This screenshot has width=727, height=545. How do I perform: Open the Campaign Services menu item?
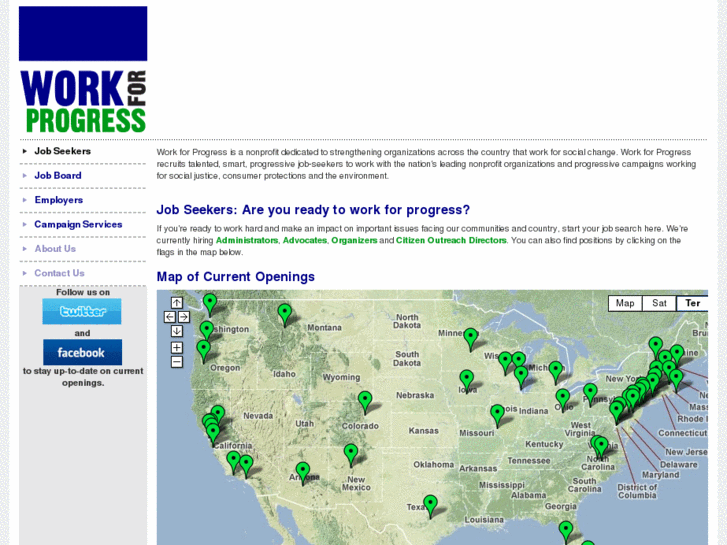point(78,224)
